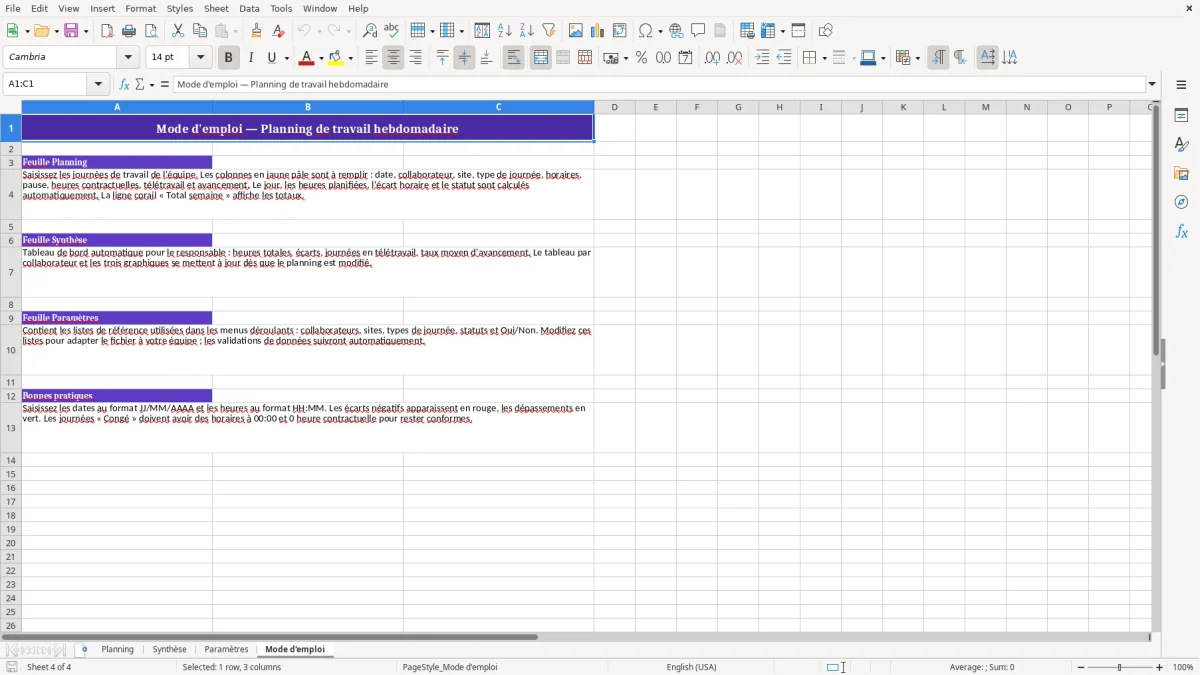Click zoom in plus button
1200x675 pixels.
coord(1160,667)
